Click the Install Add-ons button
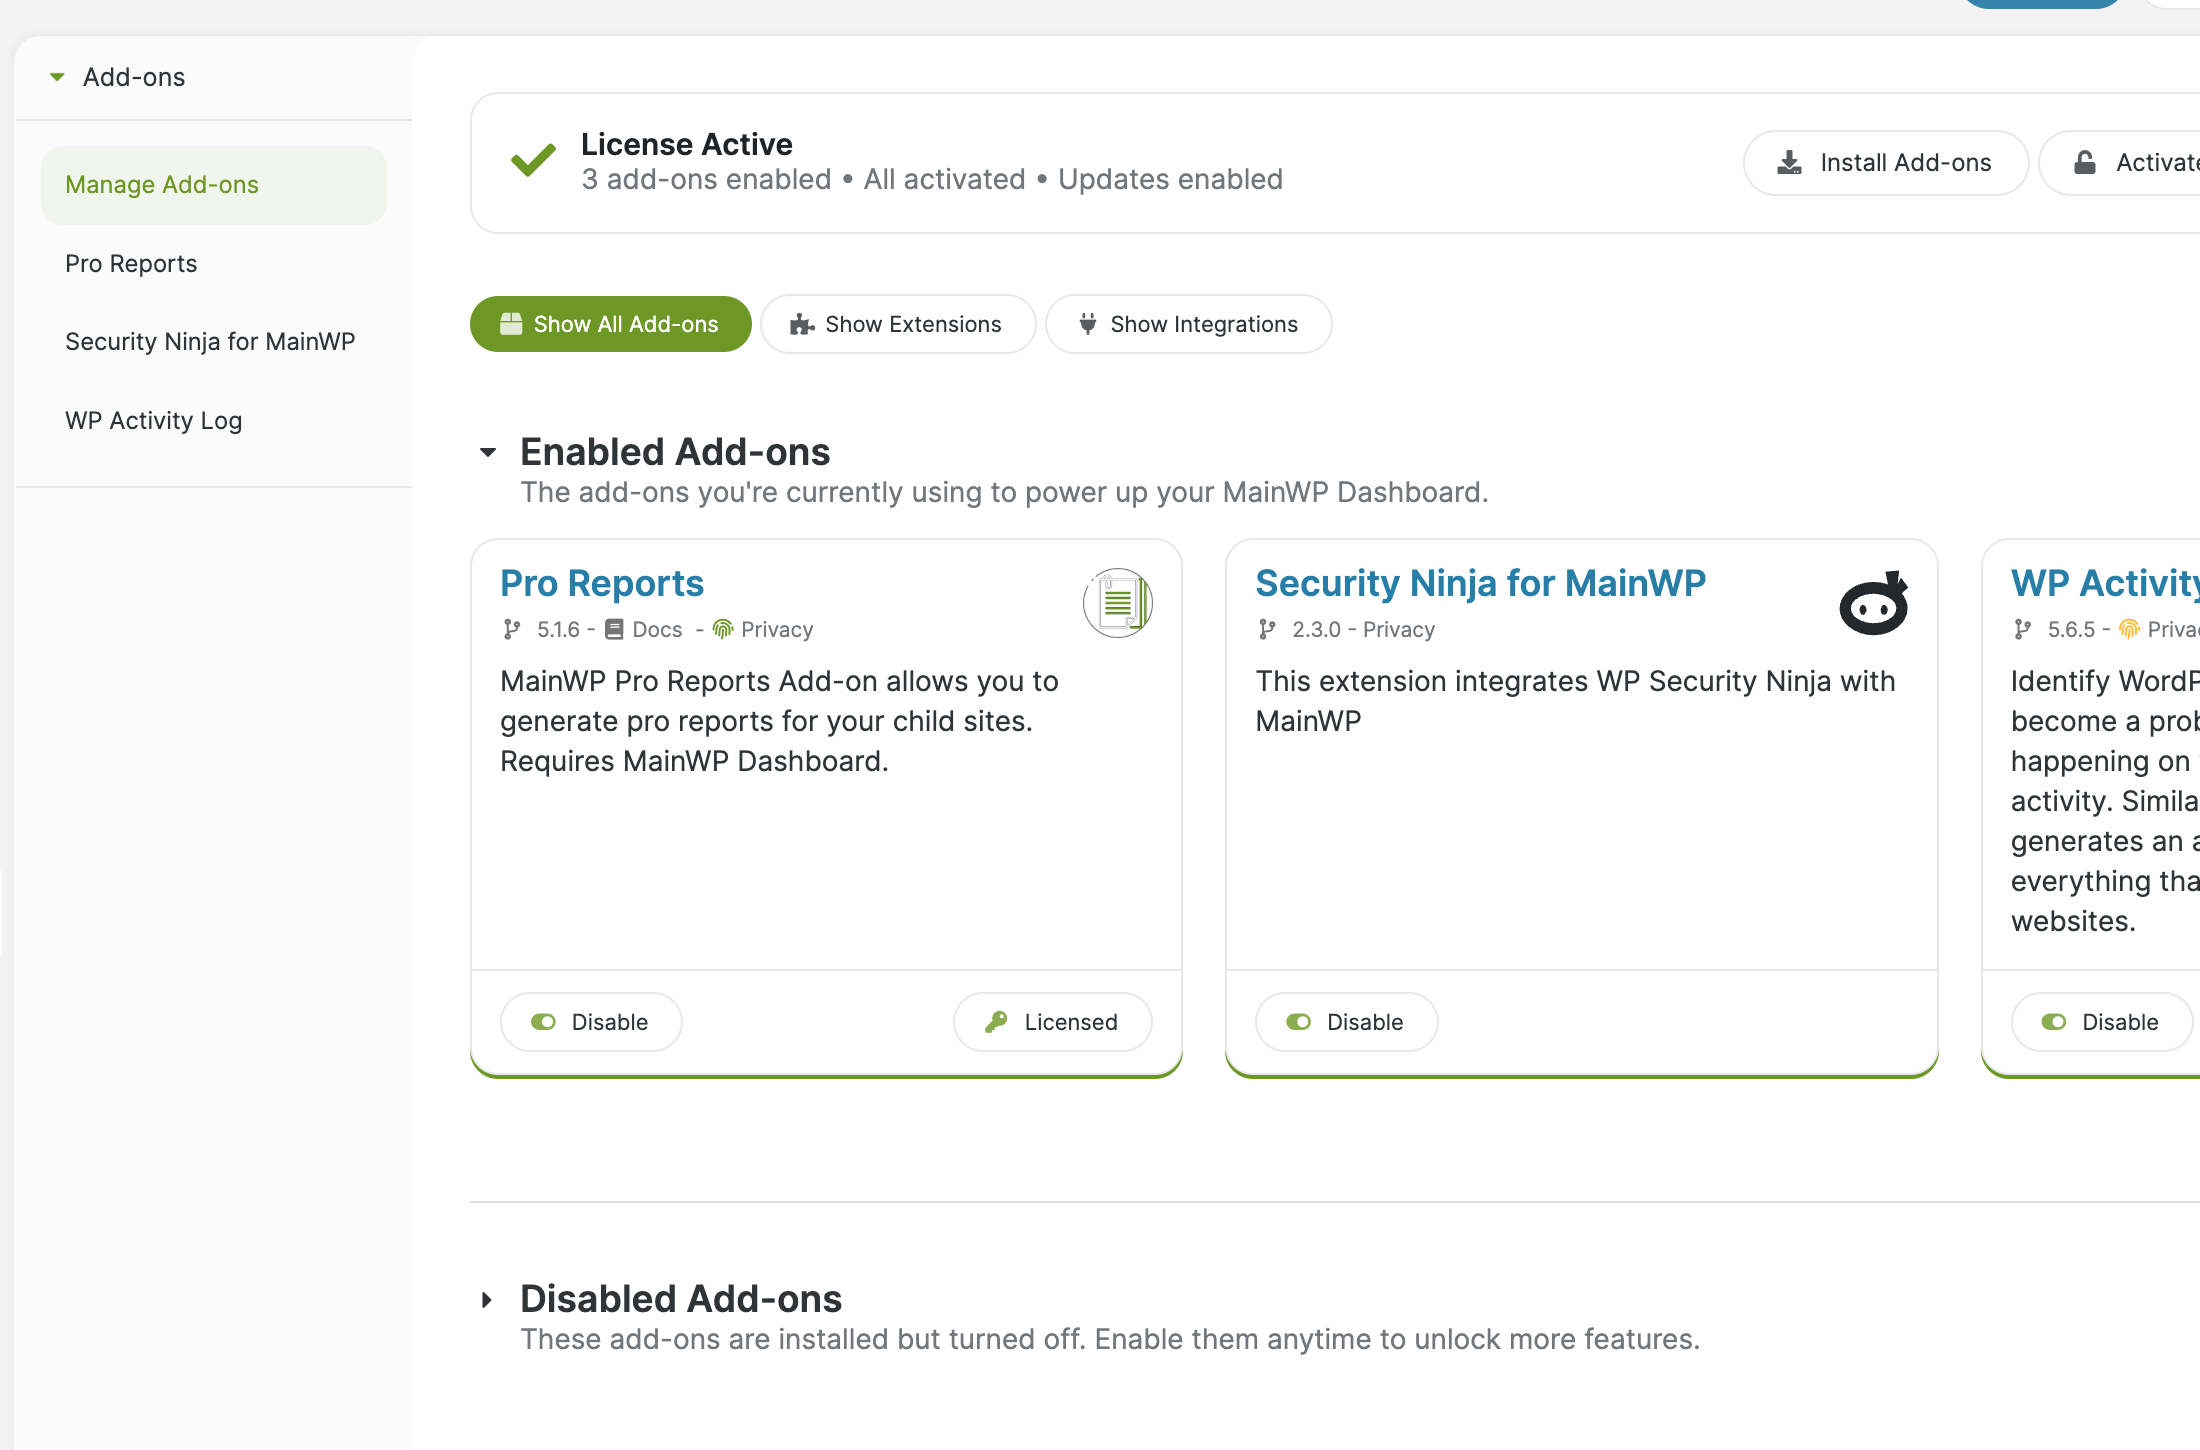This screenshot has width=2200, height=1450. 1885,163
